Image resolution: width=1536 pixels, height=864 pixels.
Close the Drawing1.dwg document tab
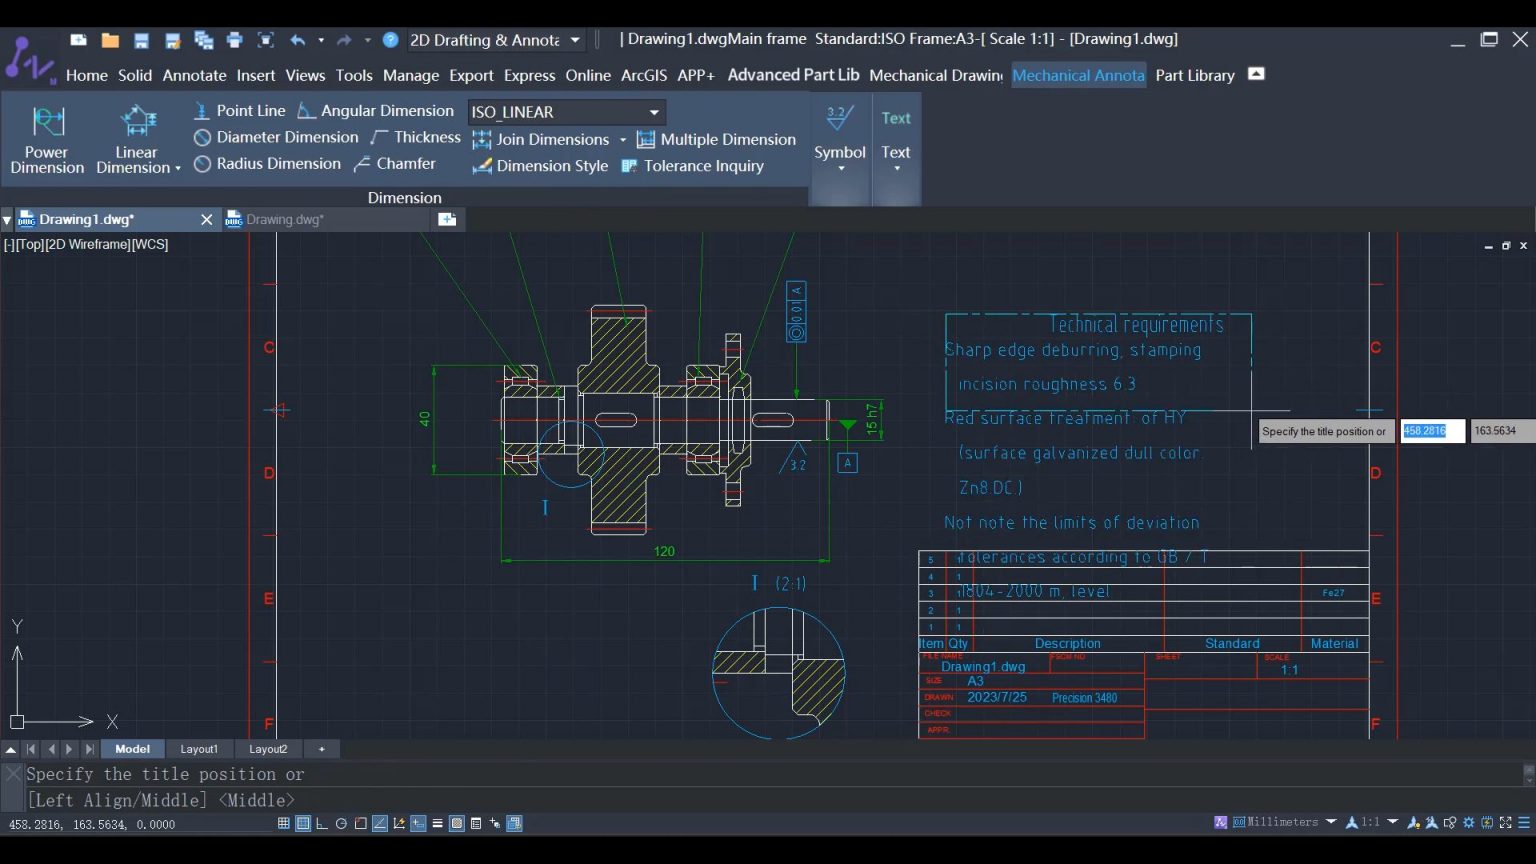(x=207, y=220)
